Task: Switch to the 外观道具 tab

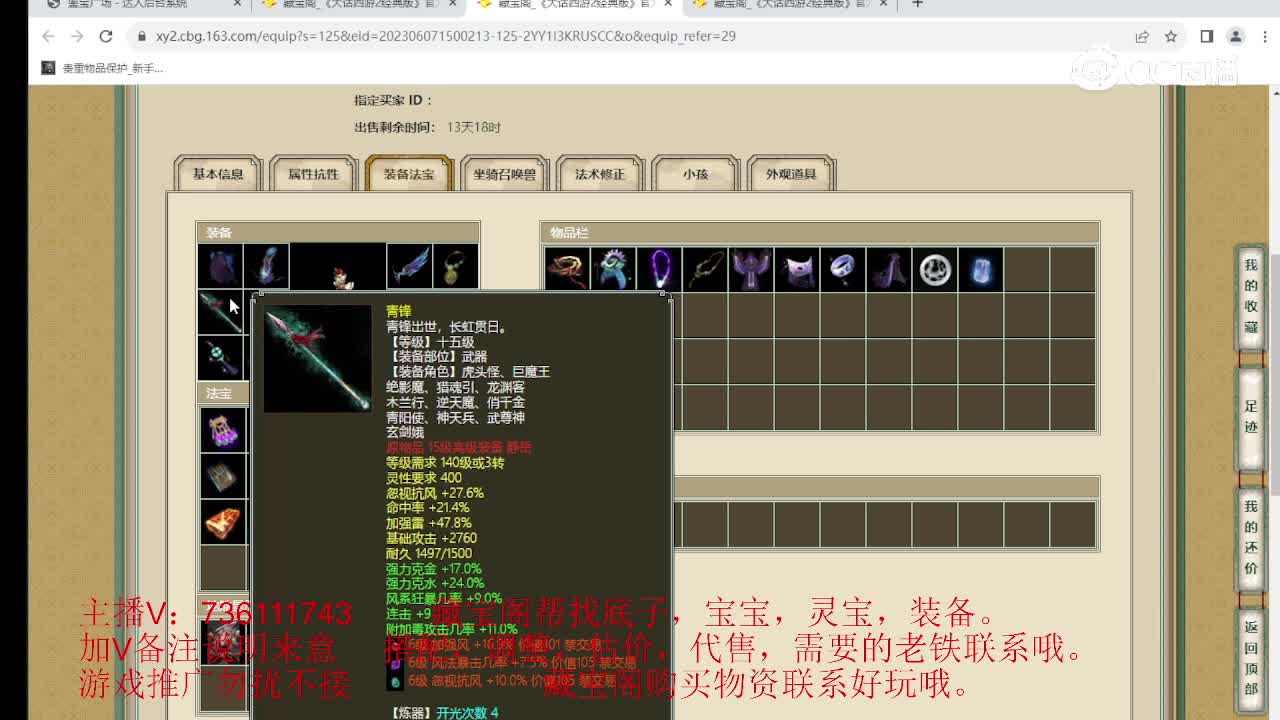Action: [x=791, y=174]
